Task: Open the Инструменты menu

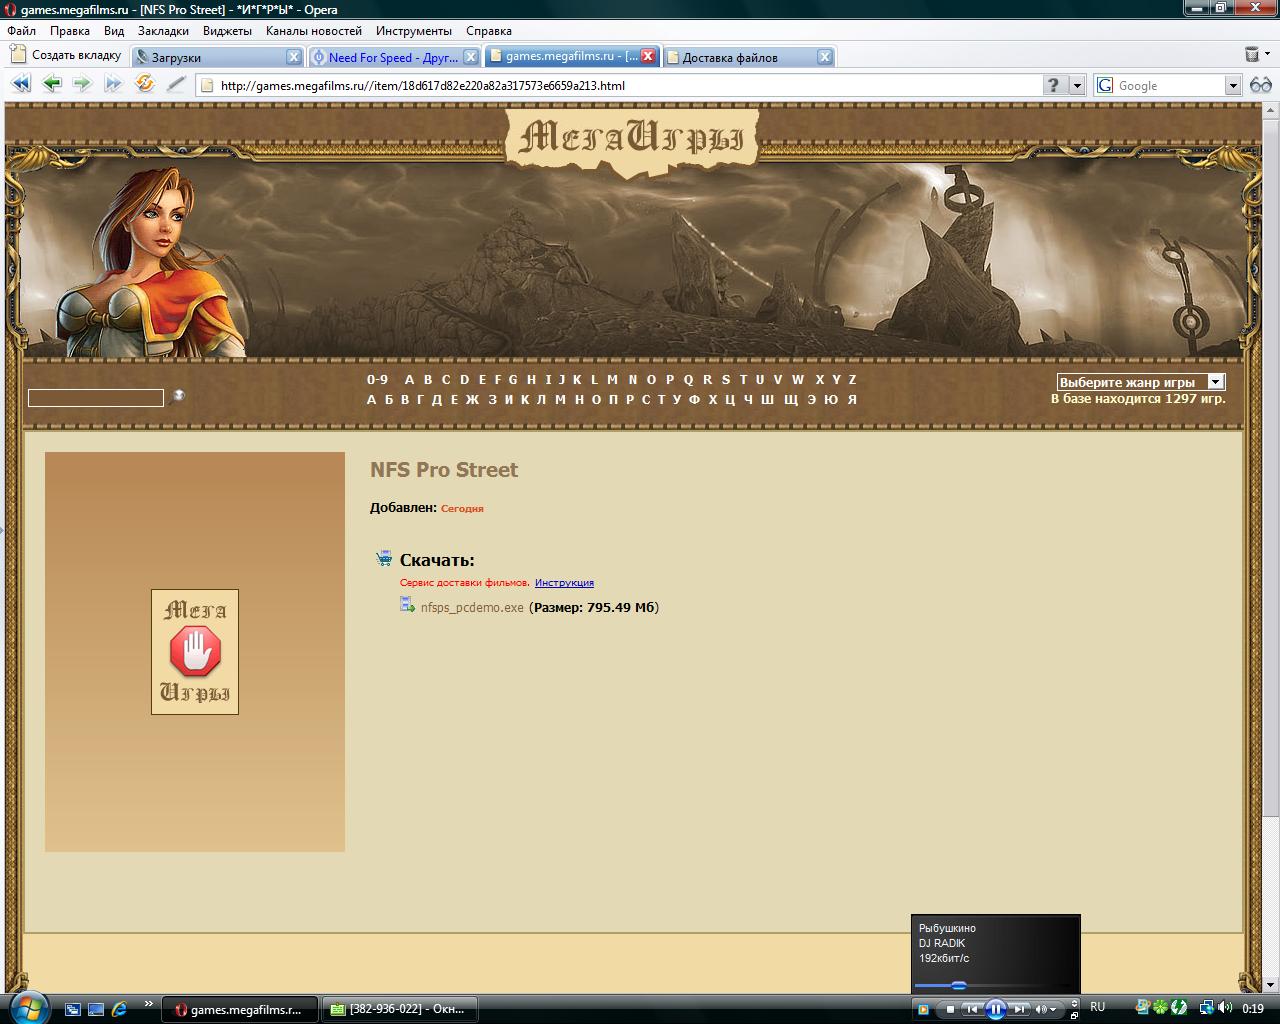Action: click(x=413, y=31)
